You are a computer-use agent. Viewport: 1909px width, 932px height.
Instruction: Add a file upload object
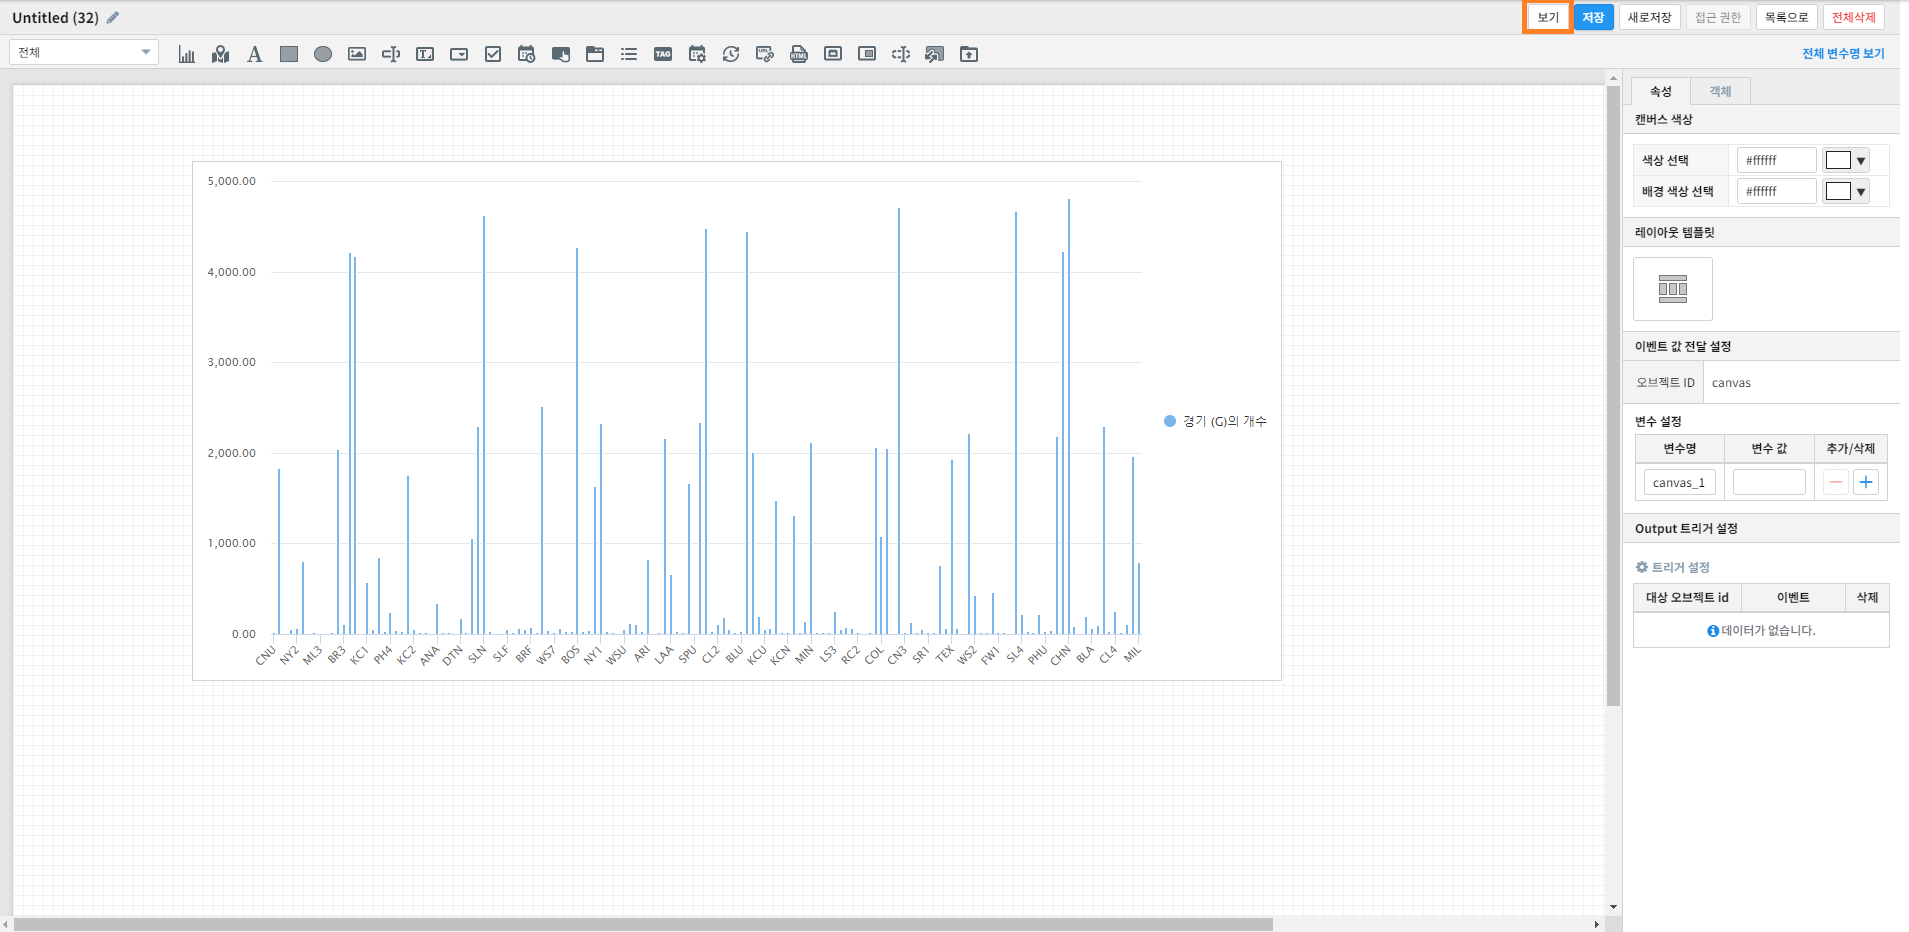[x=969, y=54]
